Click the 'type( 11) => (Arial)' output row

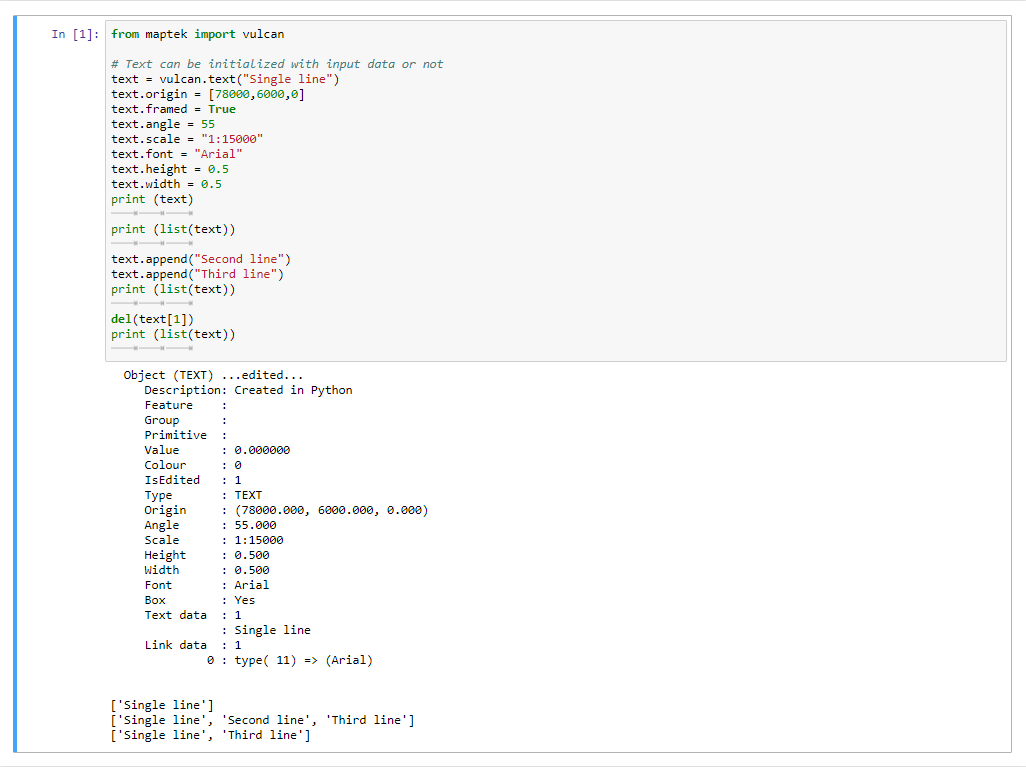click(290, 661)
